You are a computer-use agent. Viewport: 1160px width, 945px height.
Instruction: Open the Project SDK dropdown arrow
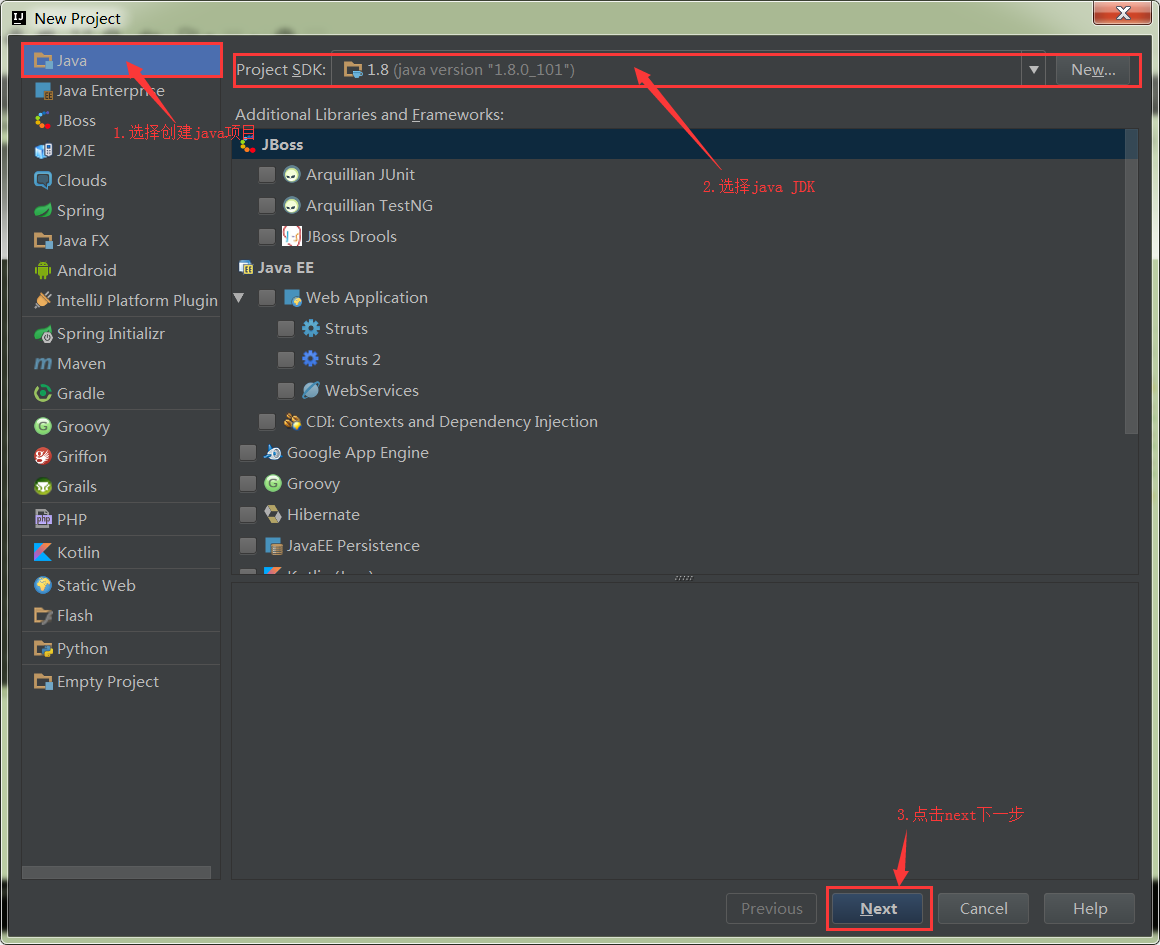coord(1033,70)
